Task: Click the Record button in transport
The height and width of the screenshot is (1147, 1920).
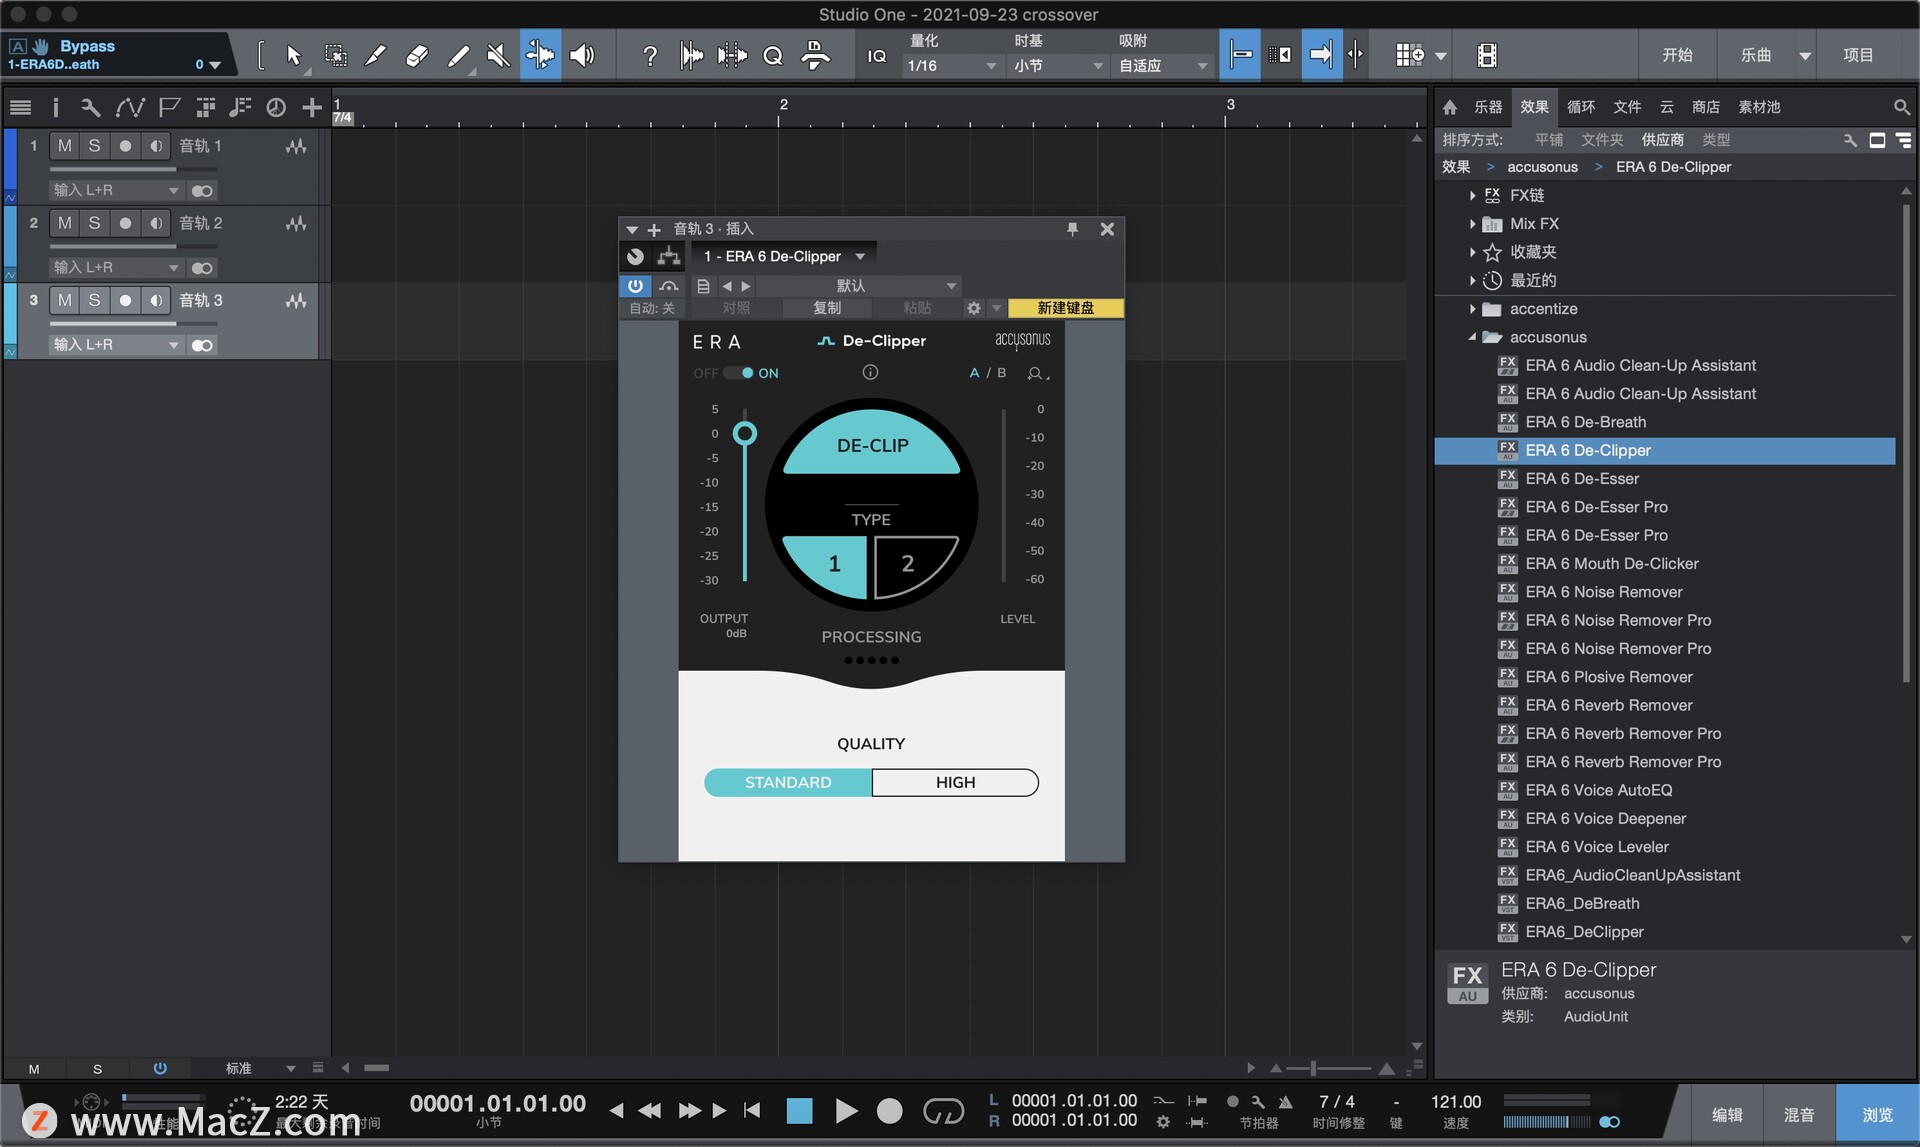Action: pyautogui.click(x=889, y=1111)
